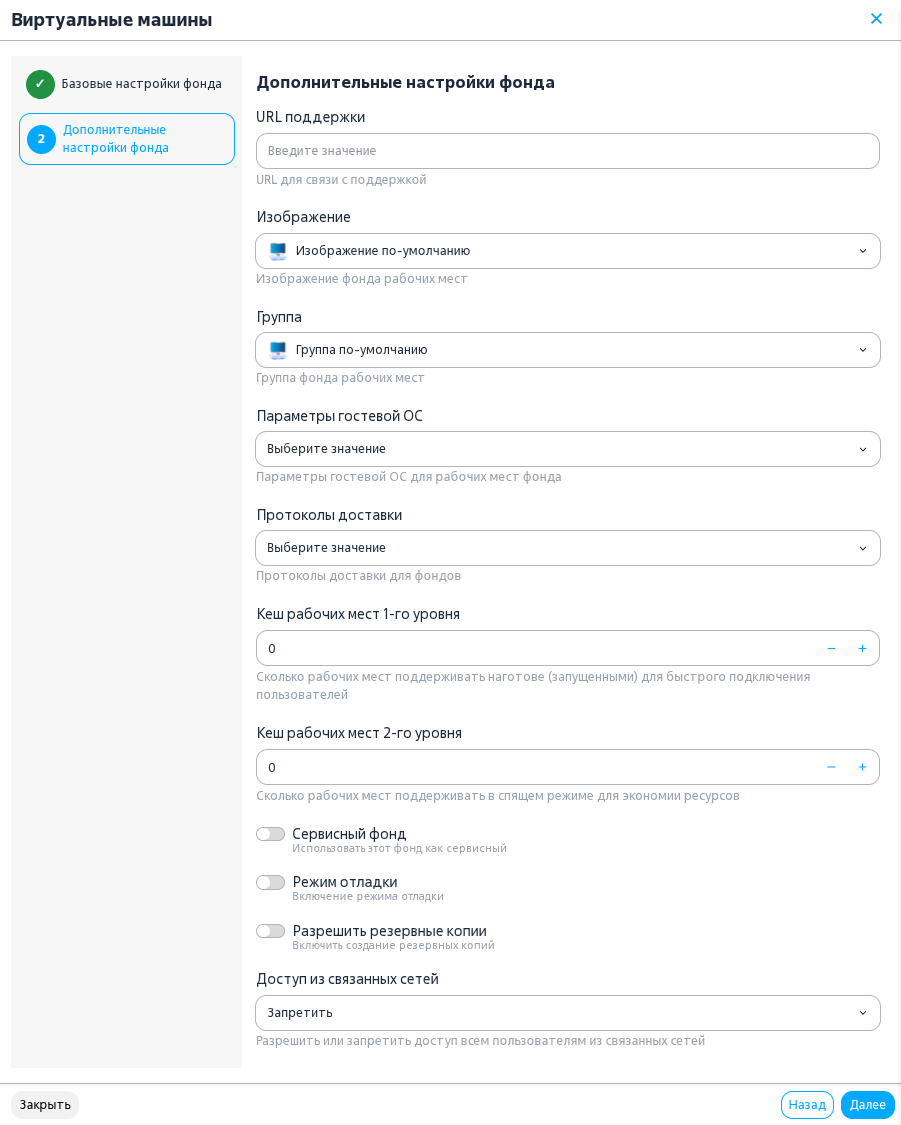Decrease the 2nd-level workplace cache with minus
Viewport: 901px width, 1125px height.
831,768
